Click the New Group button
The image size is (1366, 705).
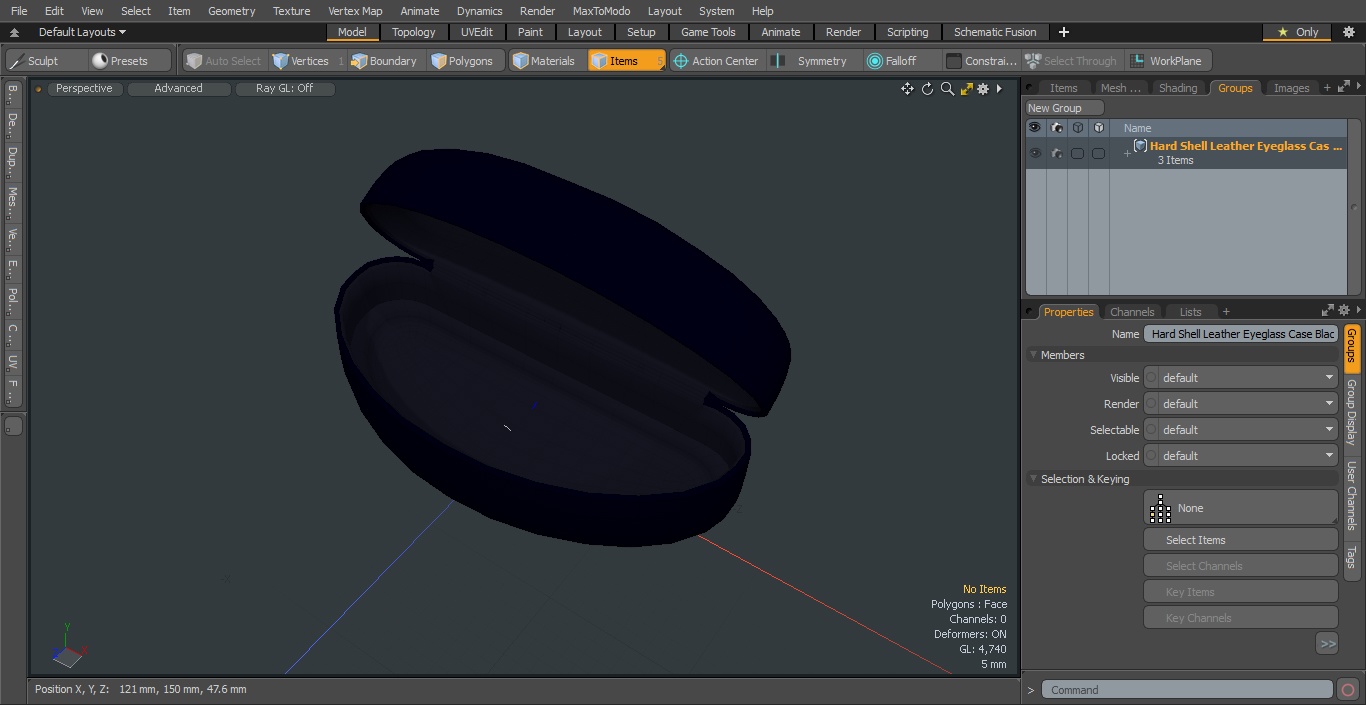click(x=1065, y=108)
